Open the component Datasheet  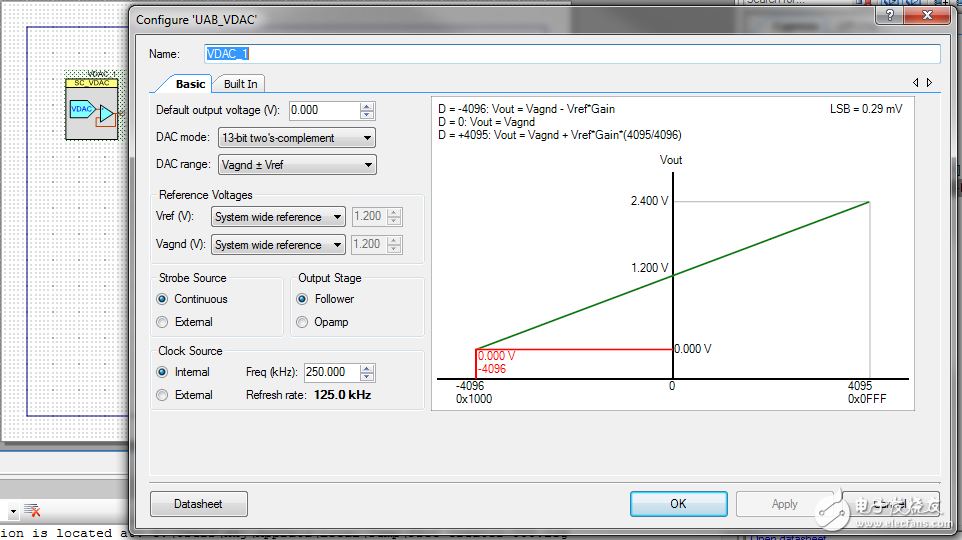198,504
